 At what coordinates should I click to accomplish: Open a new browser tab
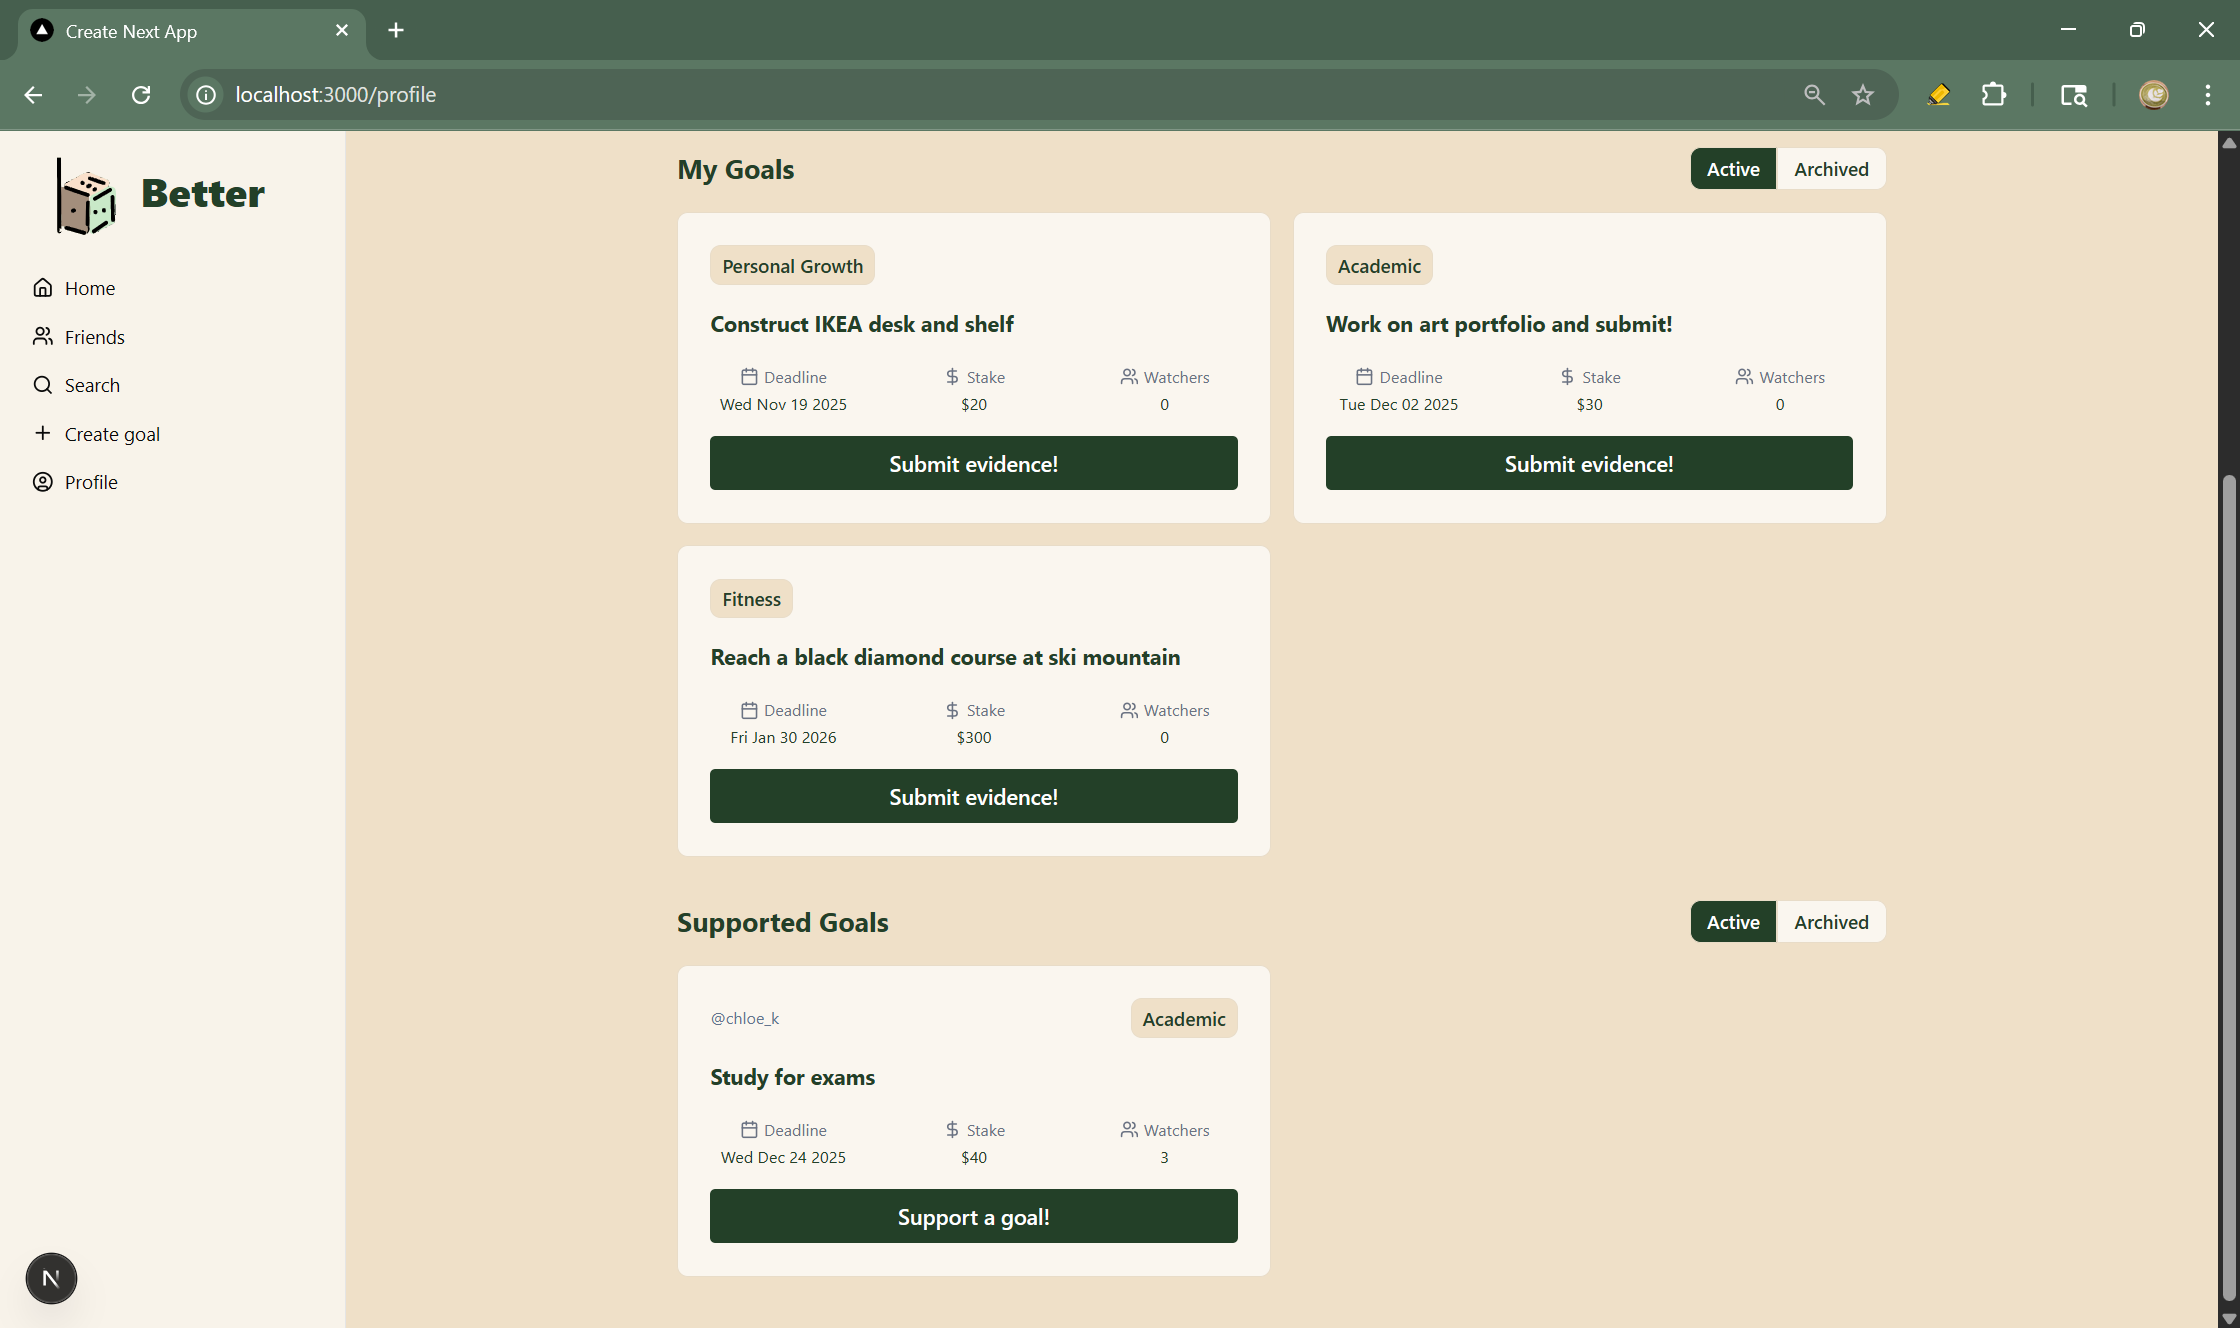click(396, 31)
